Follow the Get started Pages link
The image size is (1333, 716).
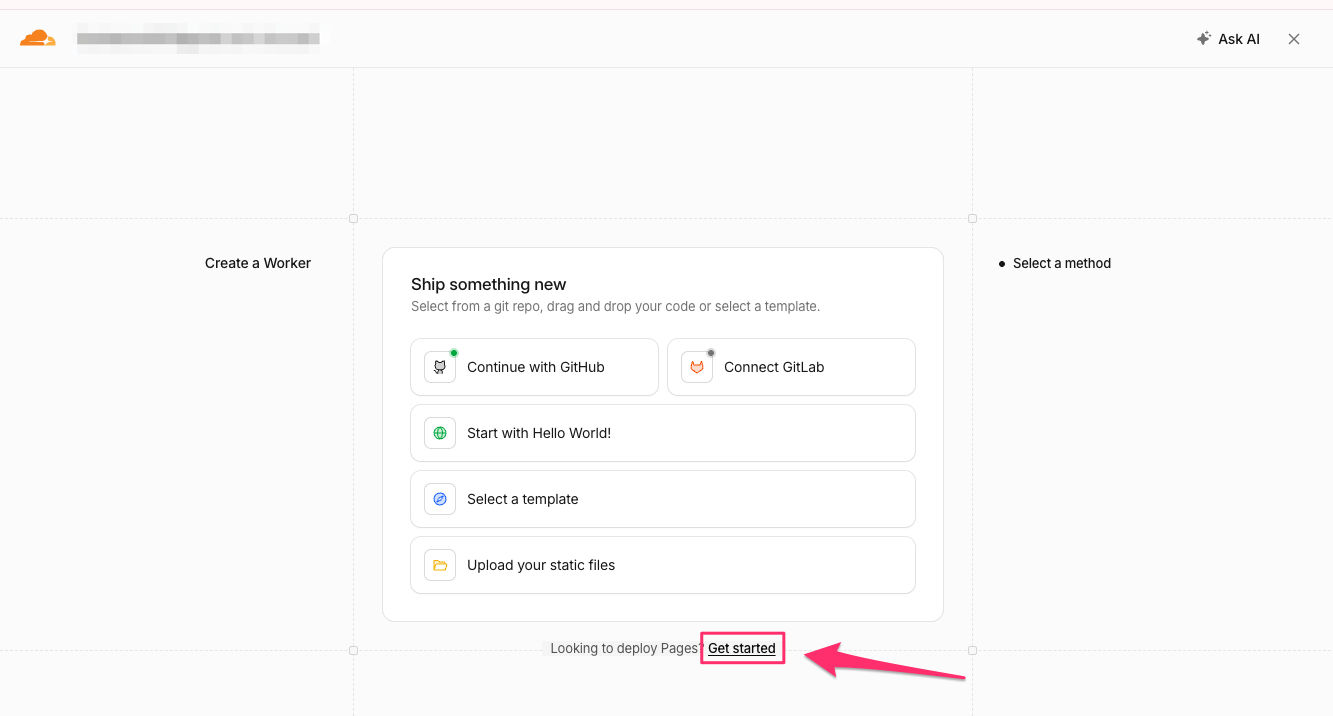click(742, 648)
